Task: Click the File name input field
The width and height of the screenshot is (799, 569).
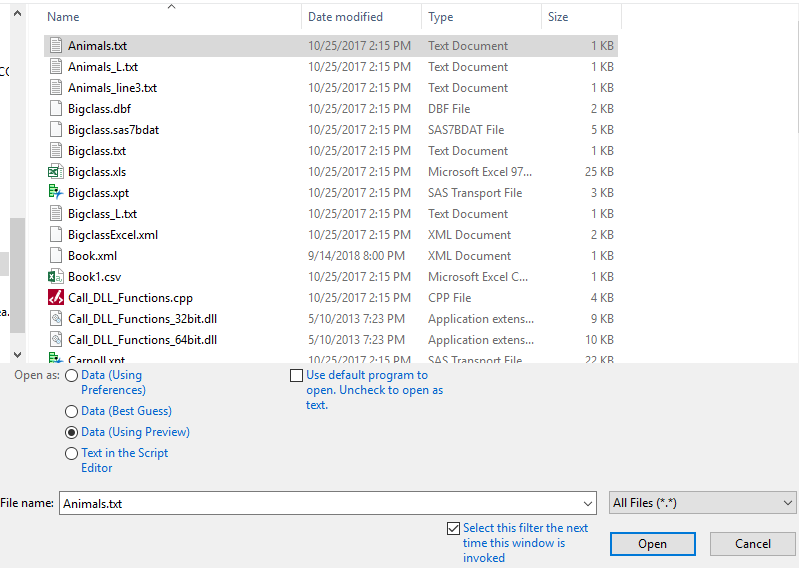Action: [320, 504]
